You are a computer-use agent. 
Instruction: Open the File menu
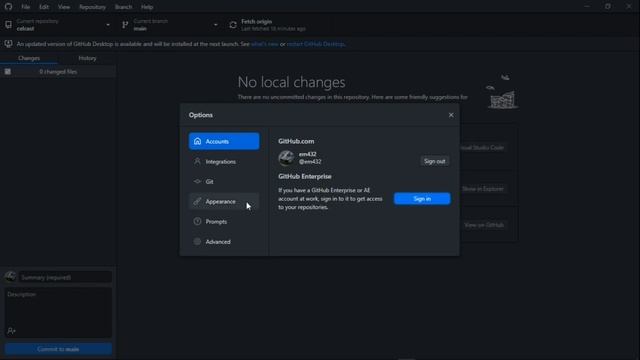pyautogui.click(x=26, y=7)
